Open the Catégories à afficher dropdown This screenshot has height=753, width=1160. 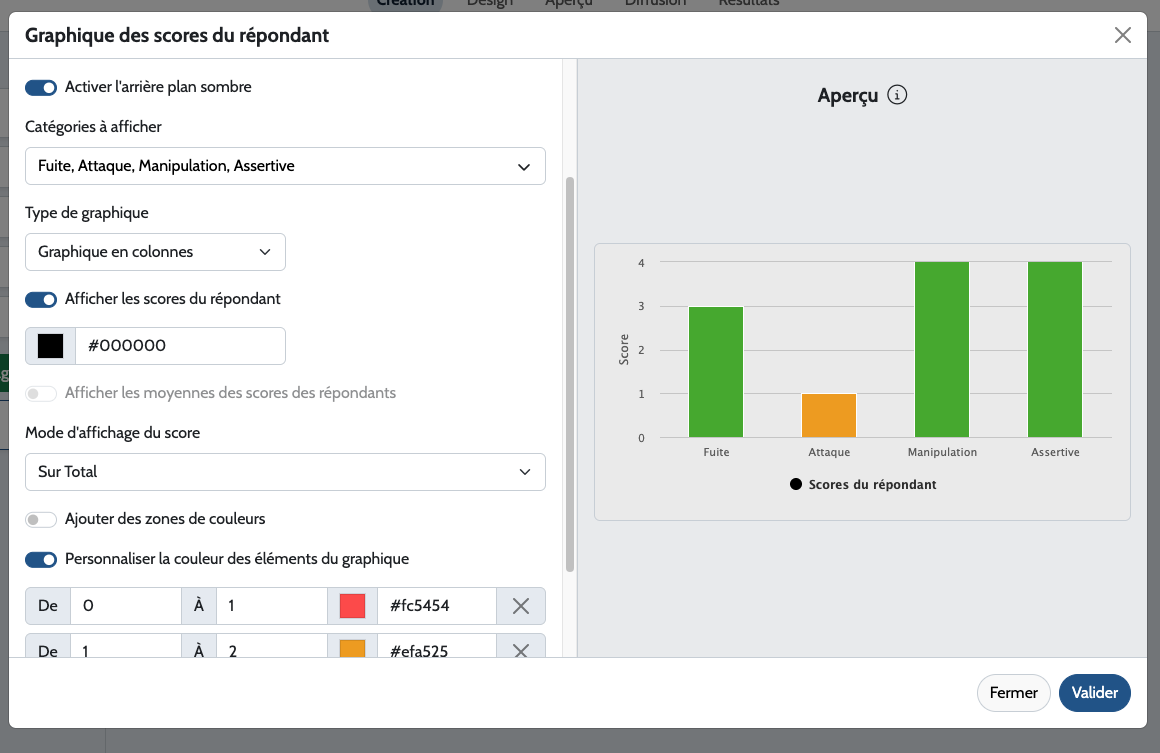click(285, 167)
